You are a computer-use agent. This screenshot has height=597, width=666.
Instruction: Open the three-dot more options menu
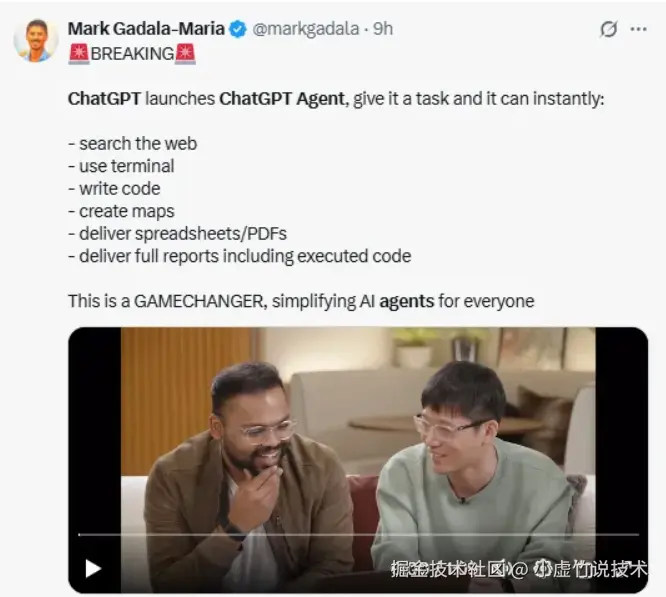(x=638, y=29)
